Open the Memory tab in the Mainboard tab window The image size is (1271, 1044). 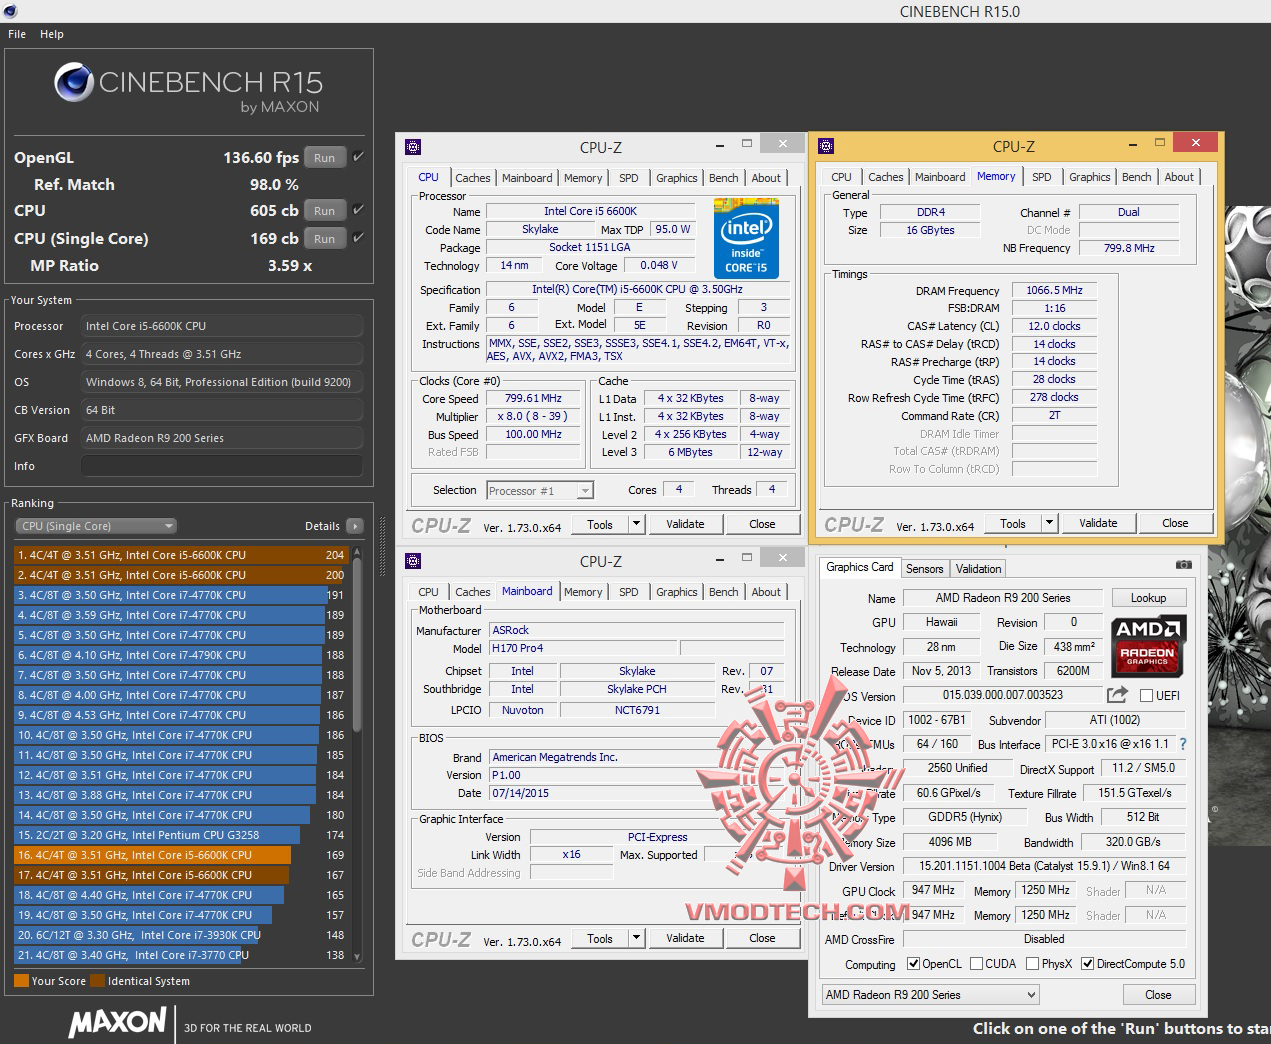[x=583, y=592]
